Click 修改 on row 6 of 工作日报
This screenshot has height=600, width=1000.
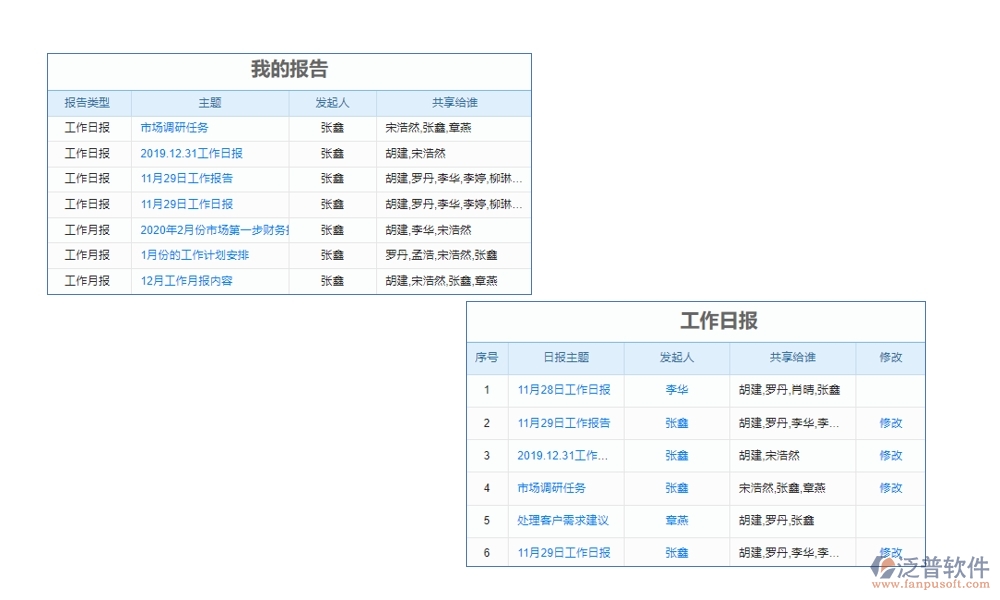tap(890, 553)
